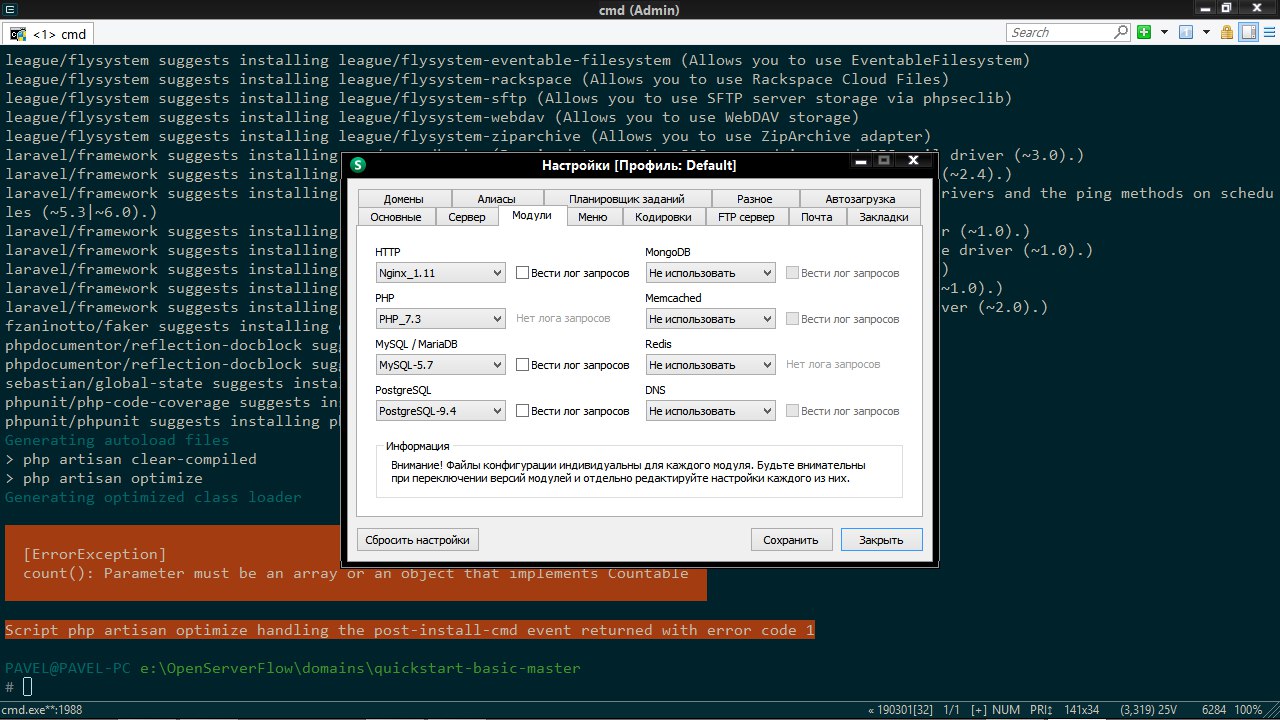
Task: Open the Алиасы tab
Action: (496, 199)
